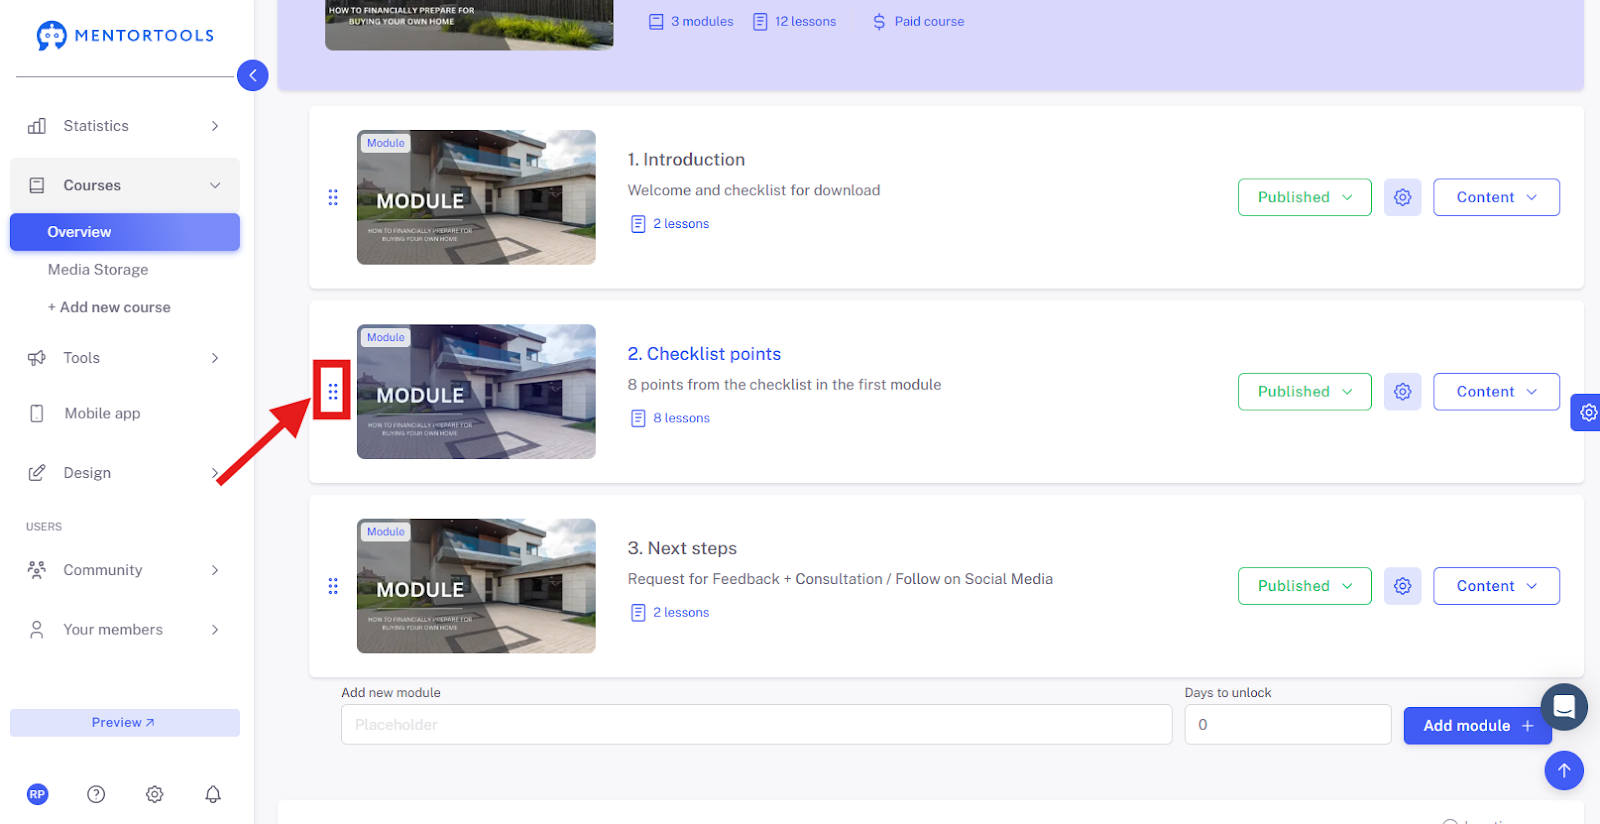This screenshot has height=824, width=1600.
Task: Open the settings gear in sidebar footer
Action: (x=154, y=794)
